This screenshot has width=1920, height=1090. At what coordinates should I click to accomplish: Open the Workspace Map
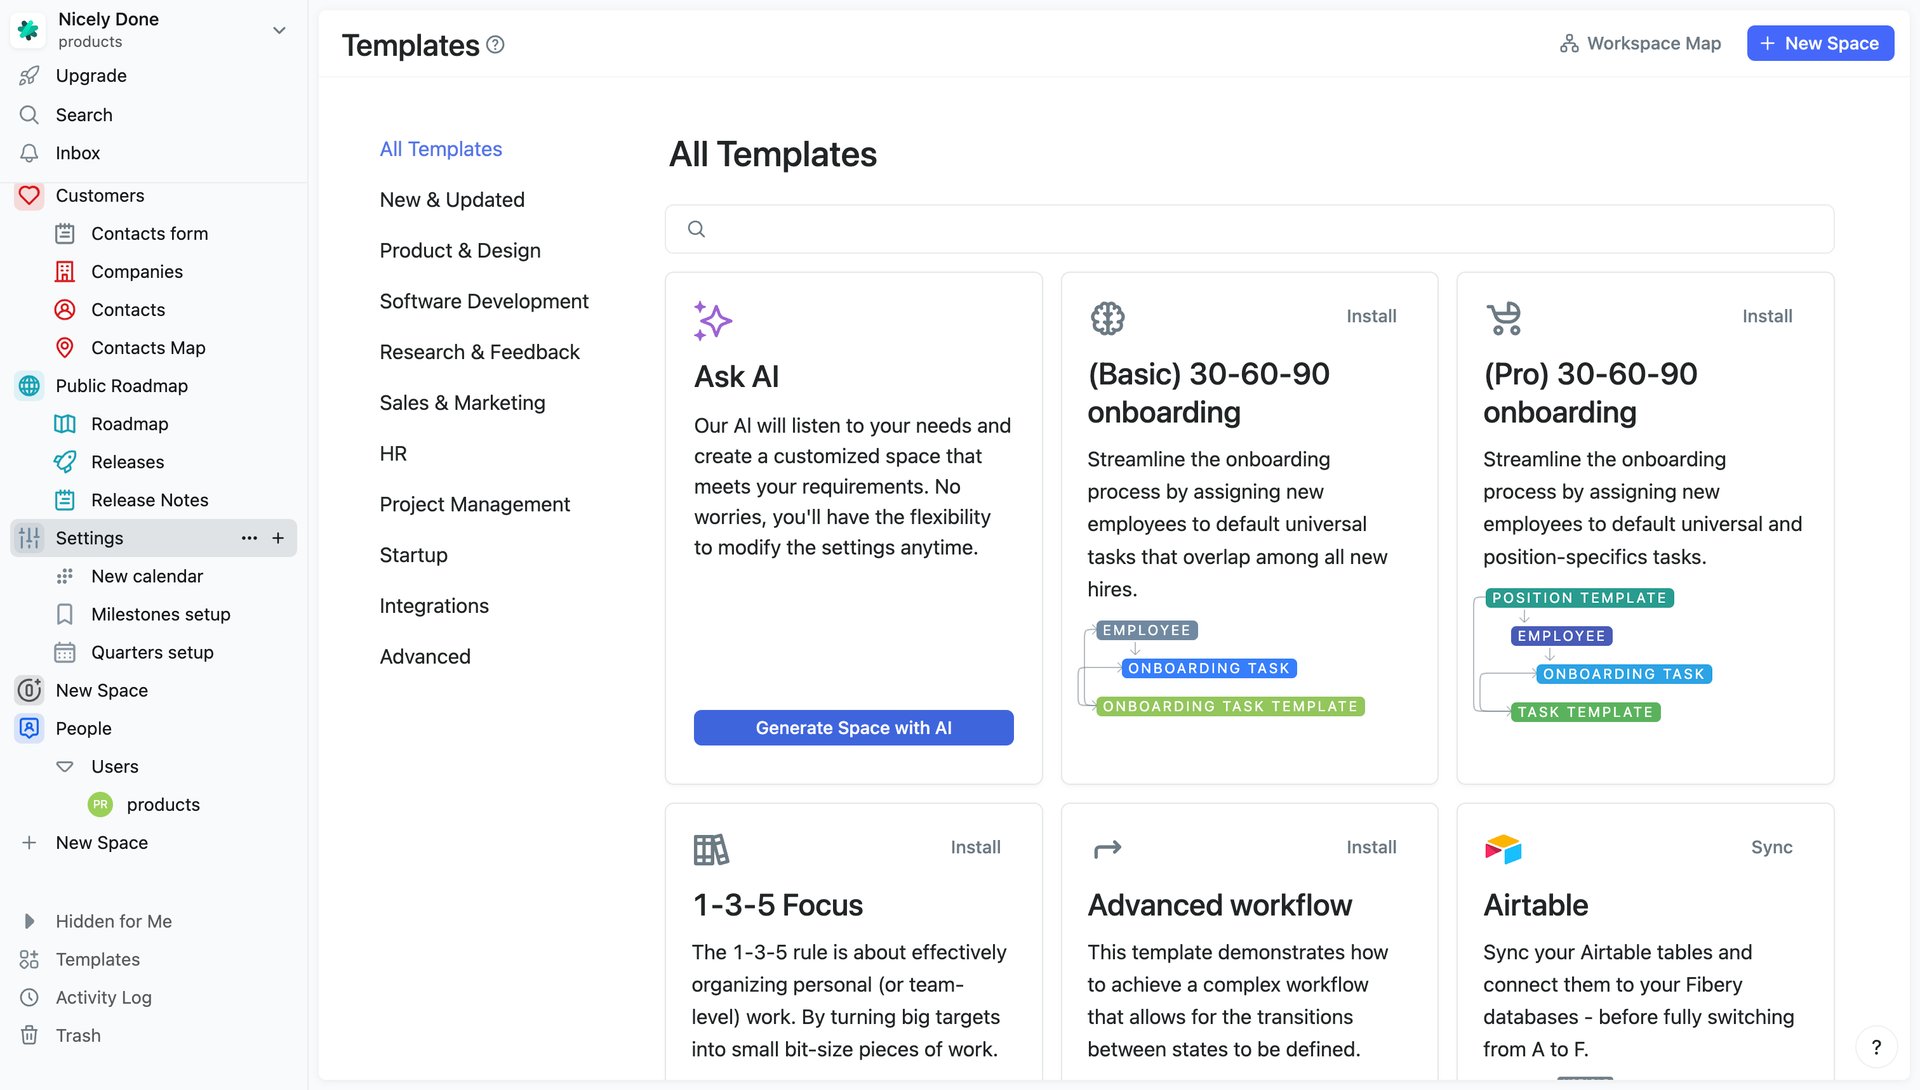[x=1640, y=43]
